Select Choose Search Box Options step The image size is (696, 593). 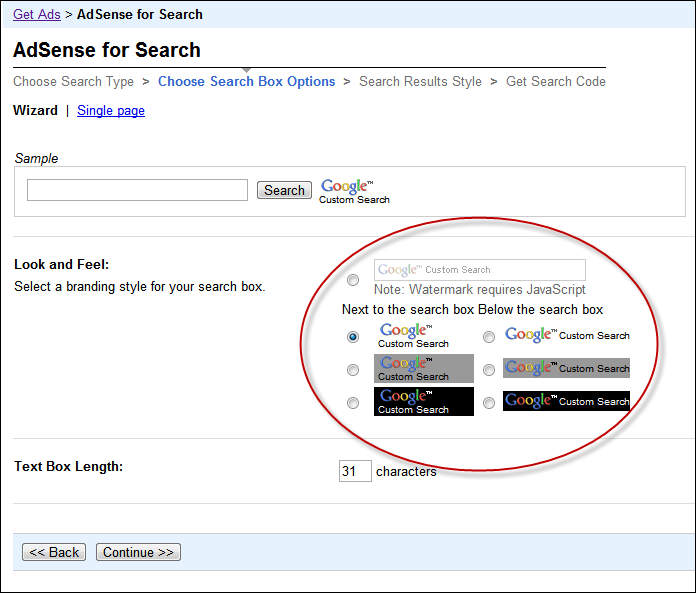(246, 81)
